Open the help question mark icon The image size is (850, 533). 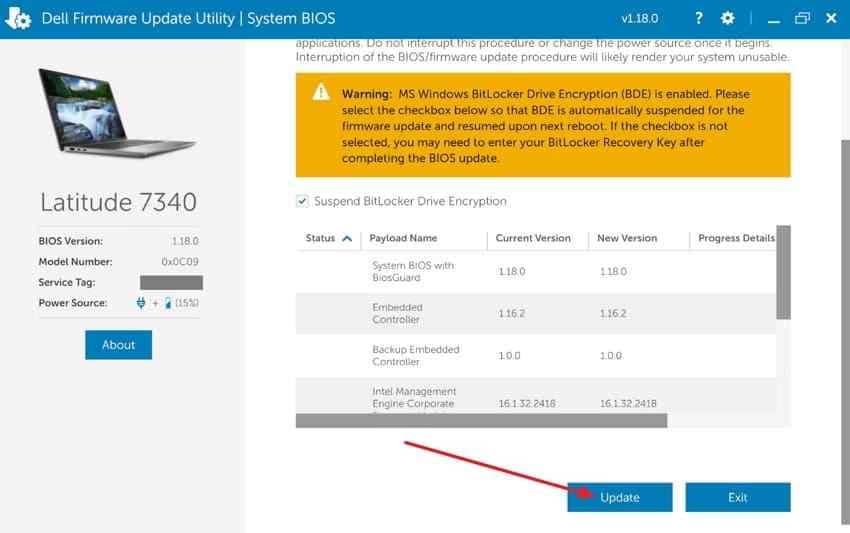[699, 18]
